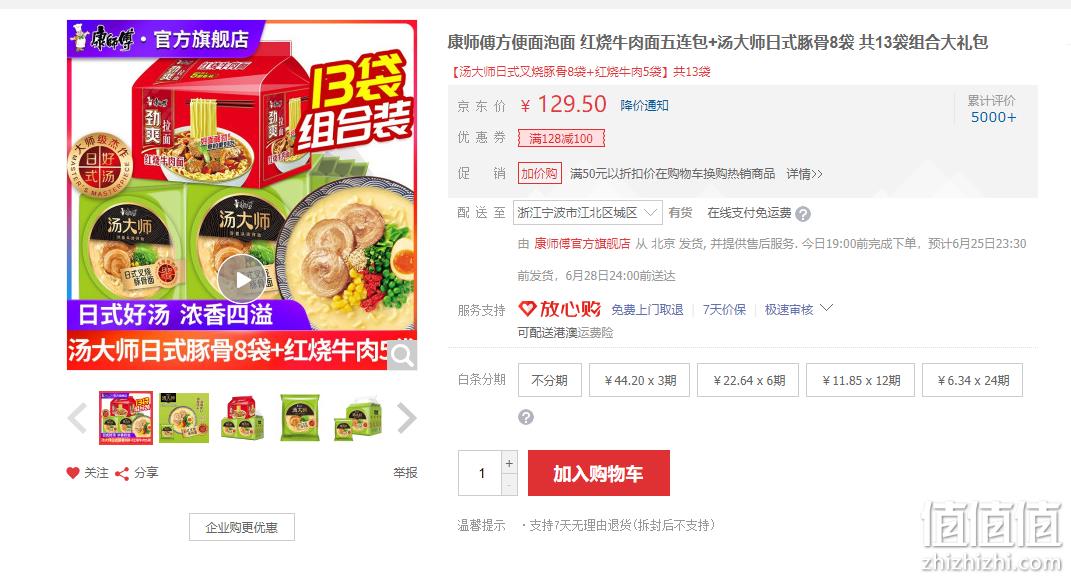Viewport: 1071px width, 580px height.
Task: Open 康师傅官方旗舰店 store link
Action: (x=582, y=244)
